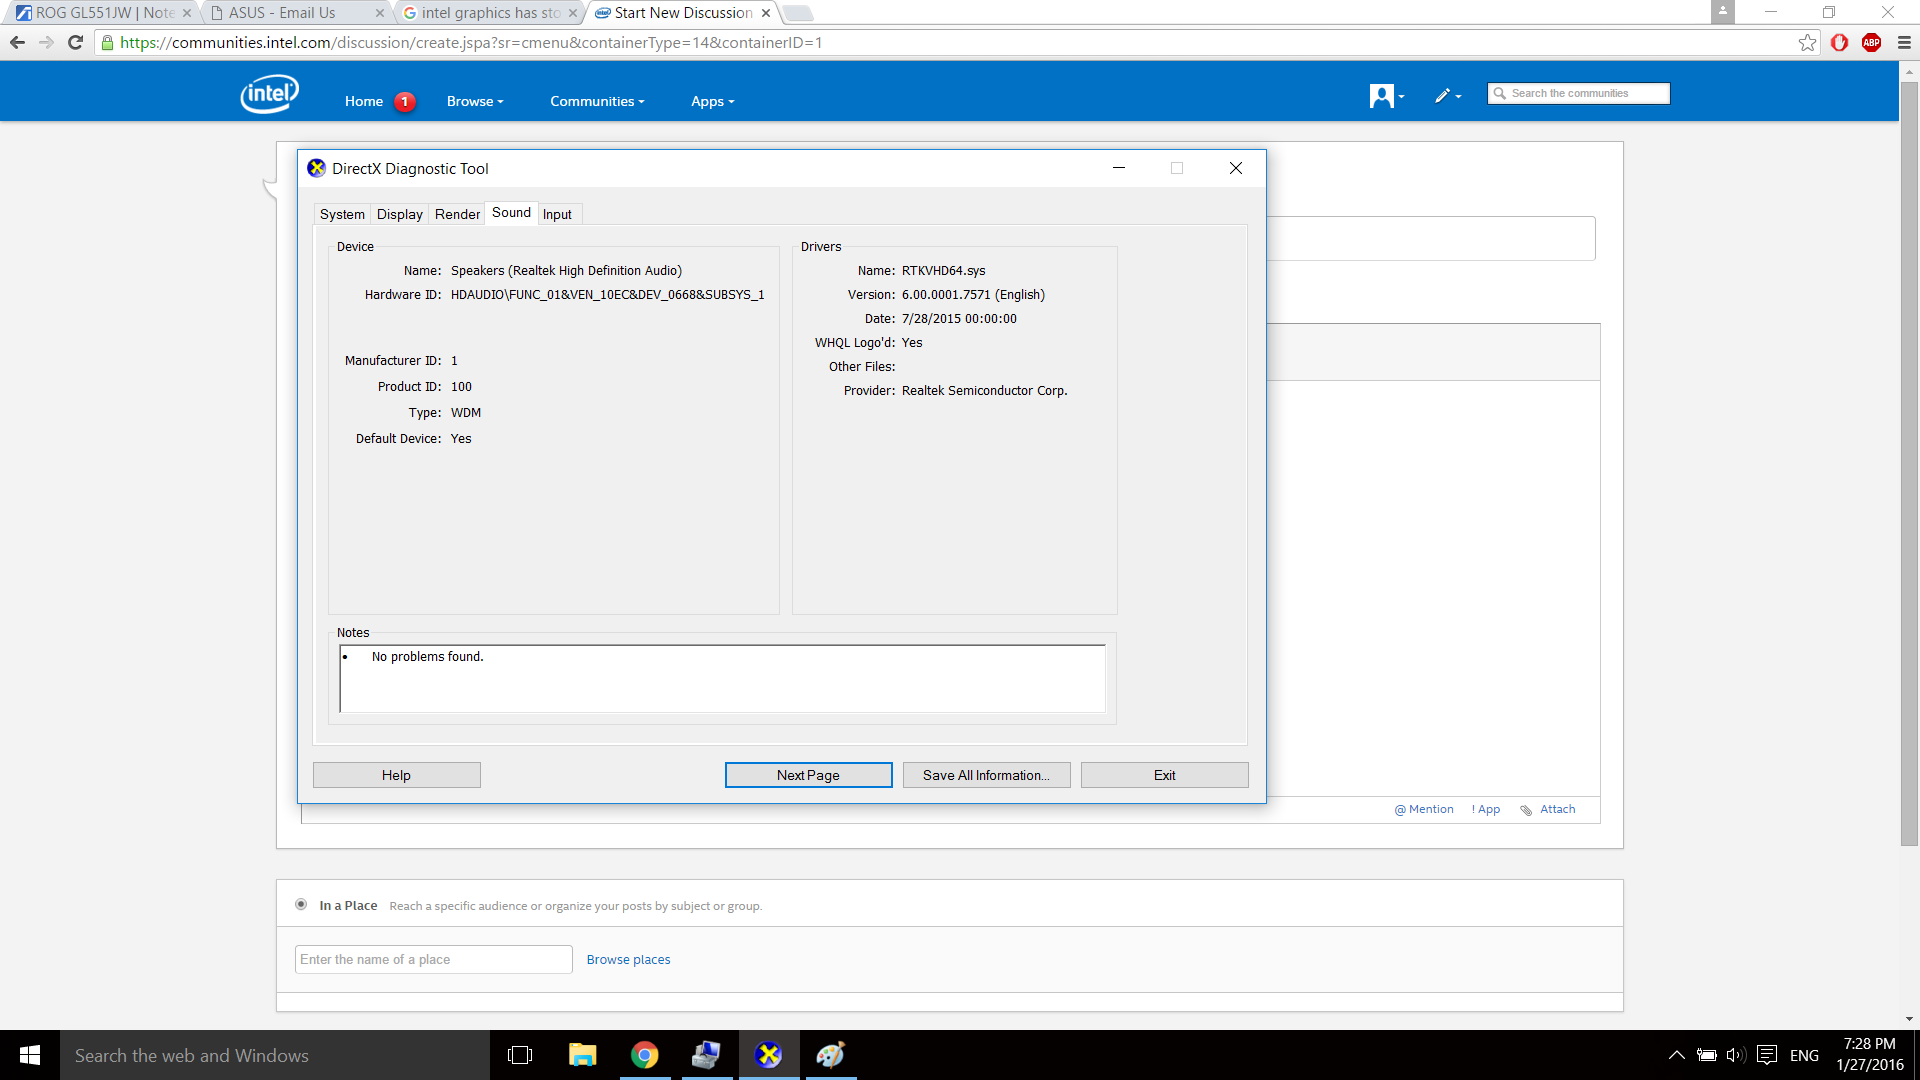Switch to the Input tab
This screenshot has width=1920, height=1080.
[x=557, y=214]
